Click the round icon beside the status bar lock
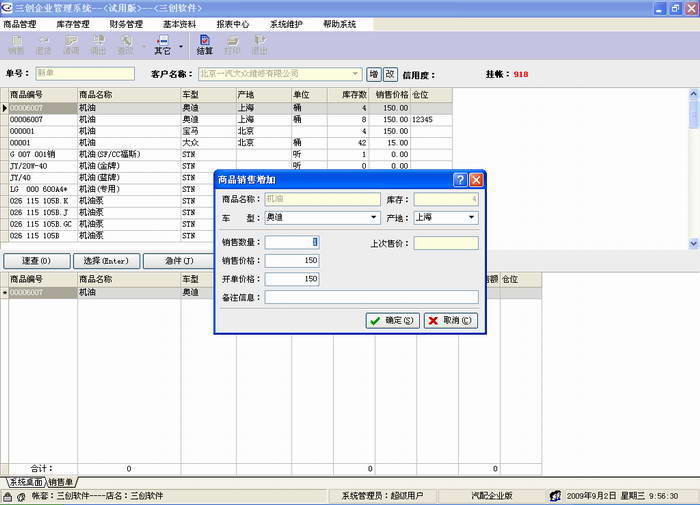 coord(21,496)
